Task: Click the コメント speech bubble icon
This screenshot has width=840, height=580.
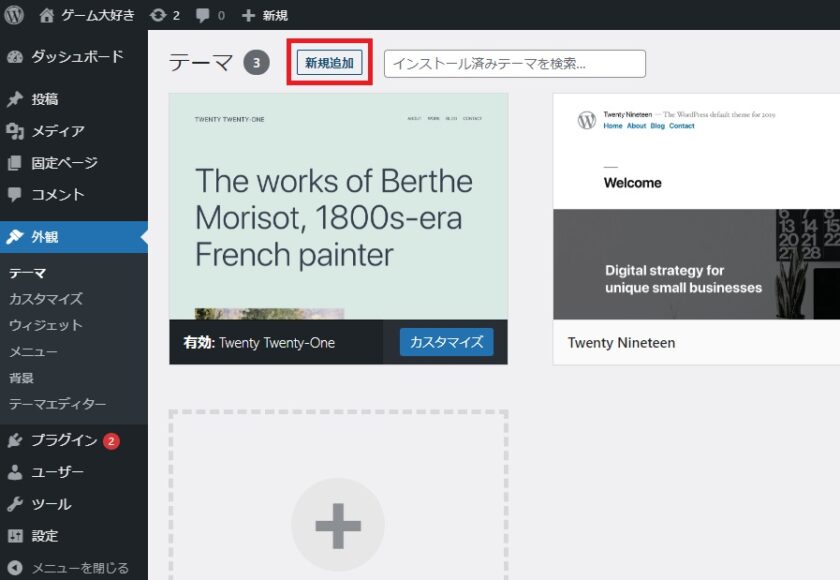Action: [x=15, y=194]
